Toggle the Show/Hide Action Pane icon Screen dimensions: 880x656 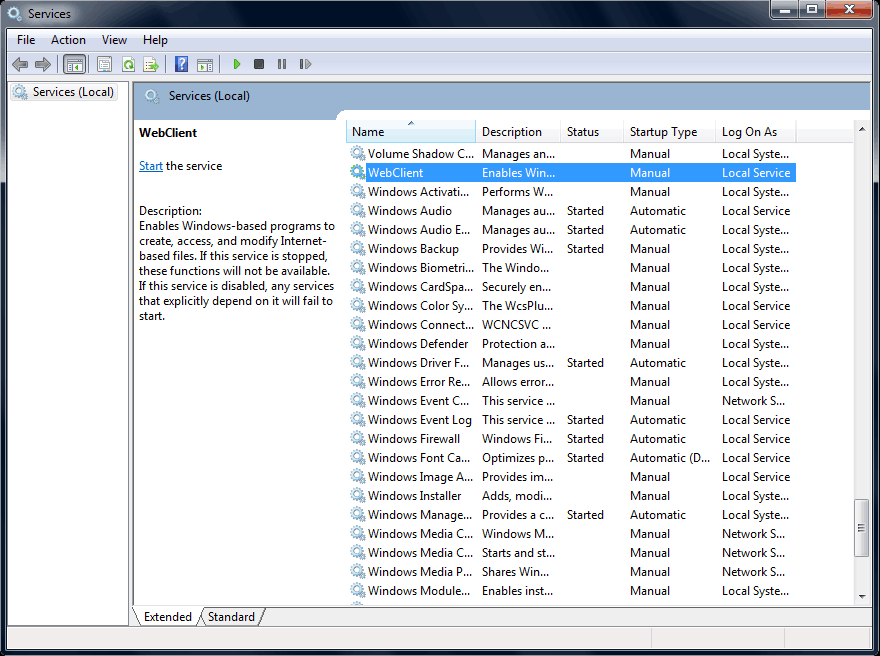click(205, 64)
